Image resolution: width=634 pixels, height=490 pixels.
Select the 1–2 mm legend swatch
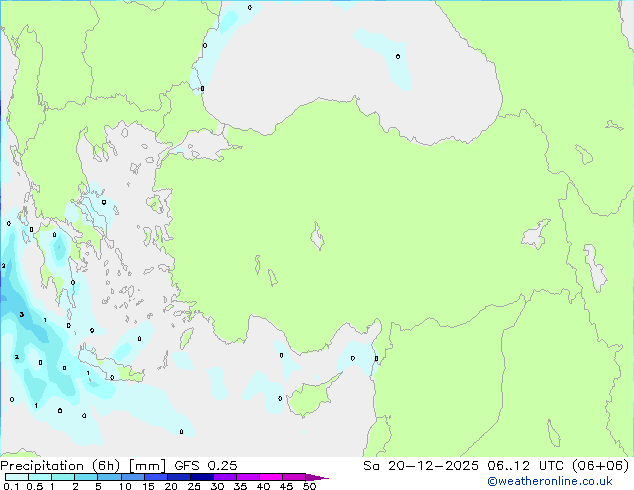coord(63,477)
